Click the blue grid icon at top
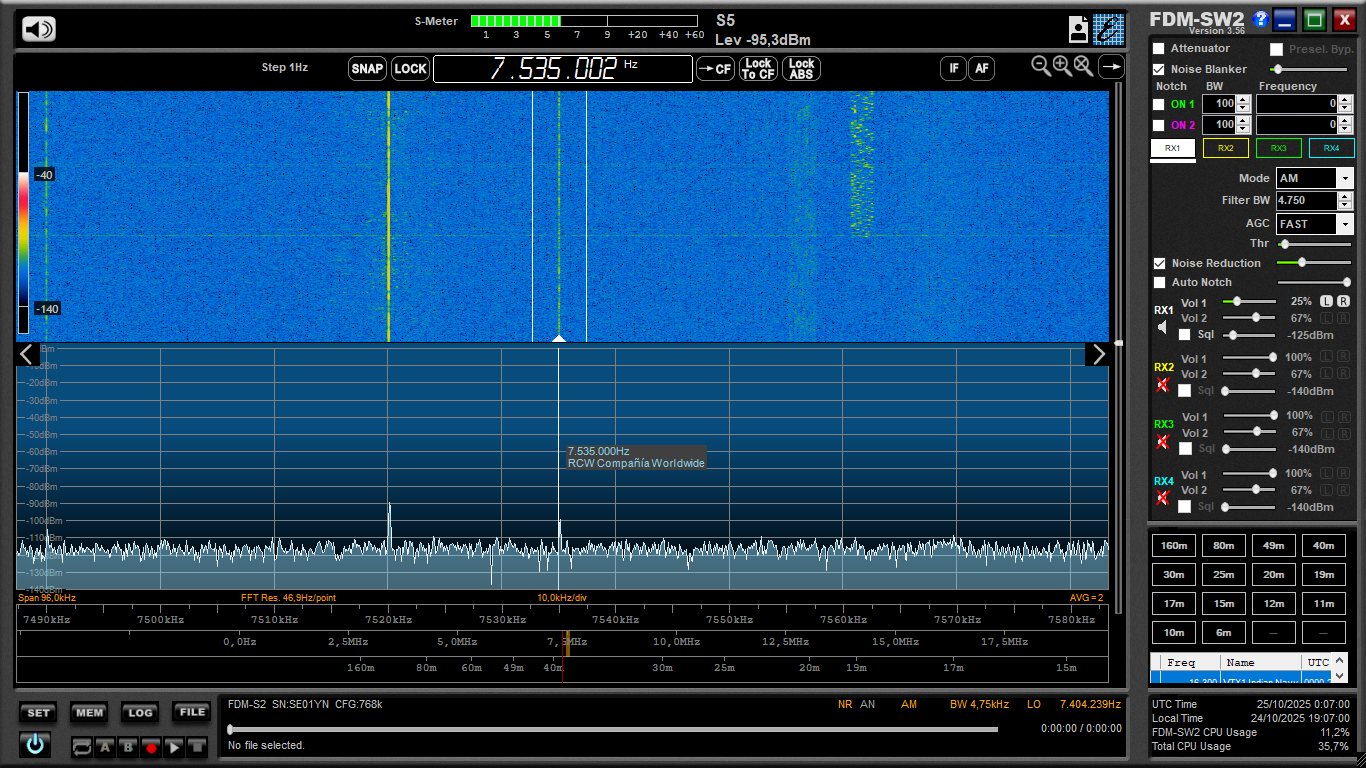The image size is (1366, 768). [x=1108, y=29]
